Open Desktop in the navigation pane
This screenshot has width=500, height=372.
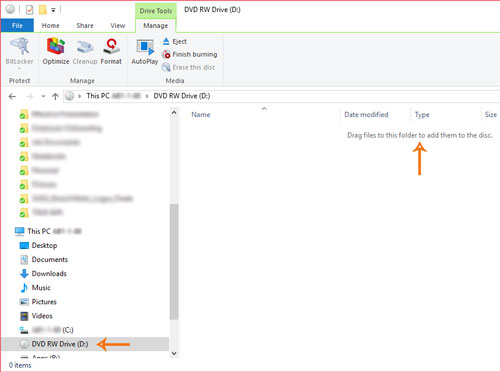(x=38, y=245)
